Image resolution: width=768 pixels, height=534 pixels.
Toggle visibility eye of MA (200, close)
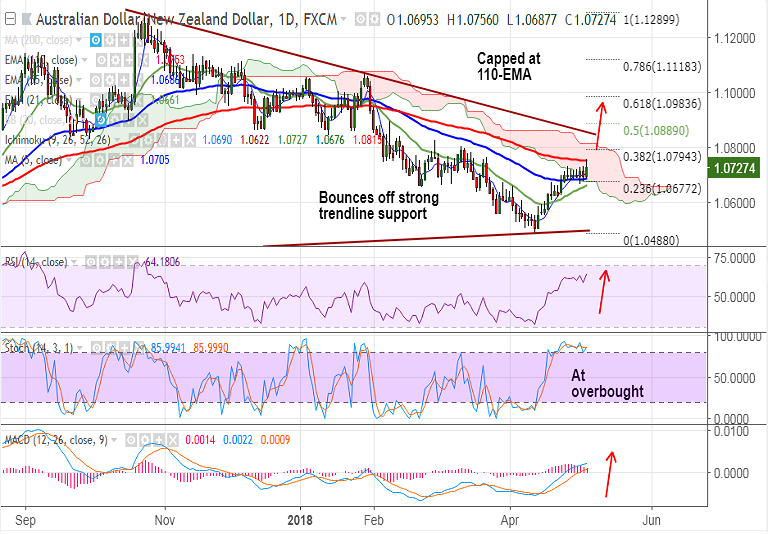[96, 40]
